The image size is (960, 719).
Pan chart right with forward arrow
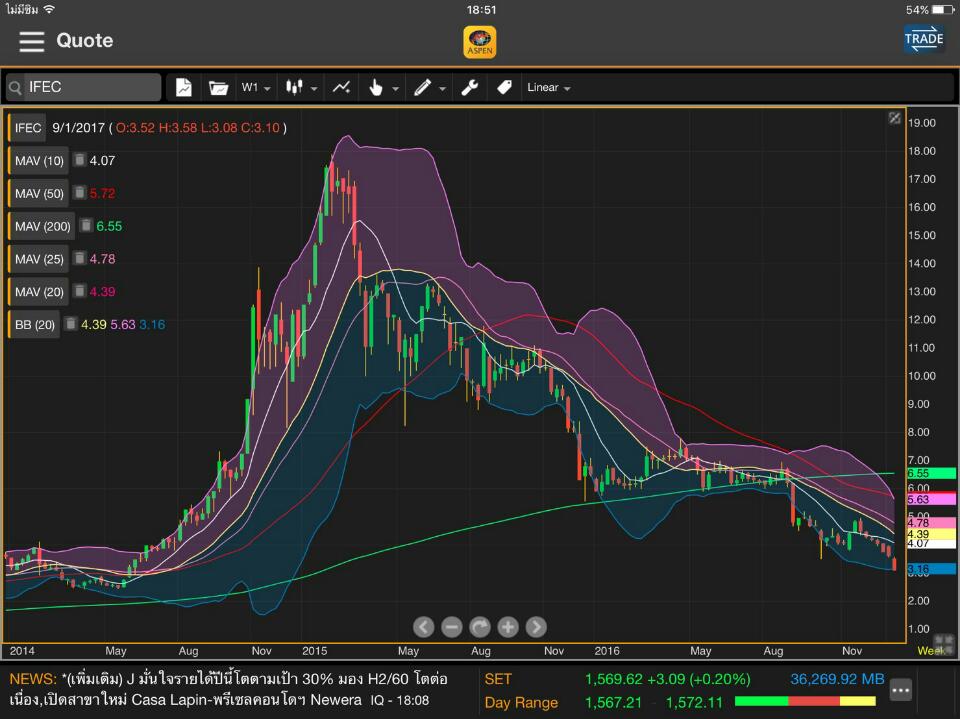(536, 627)
